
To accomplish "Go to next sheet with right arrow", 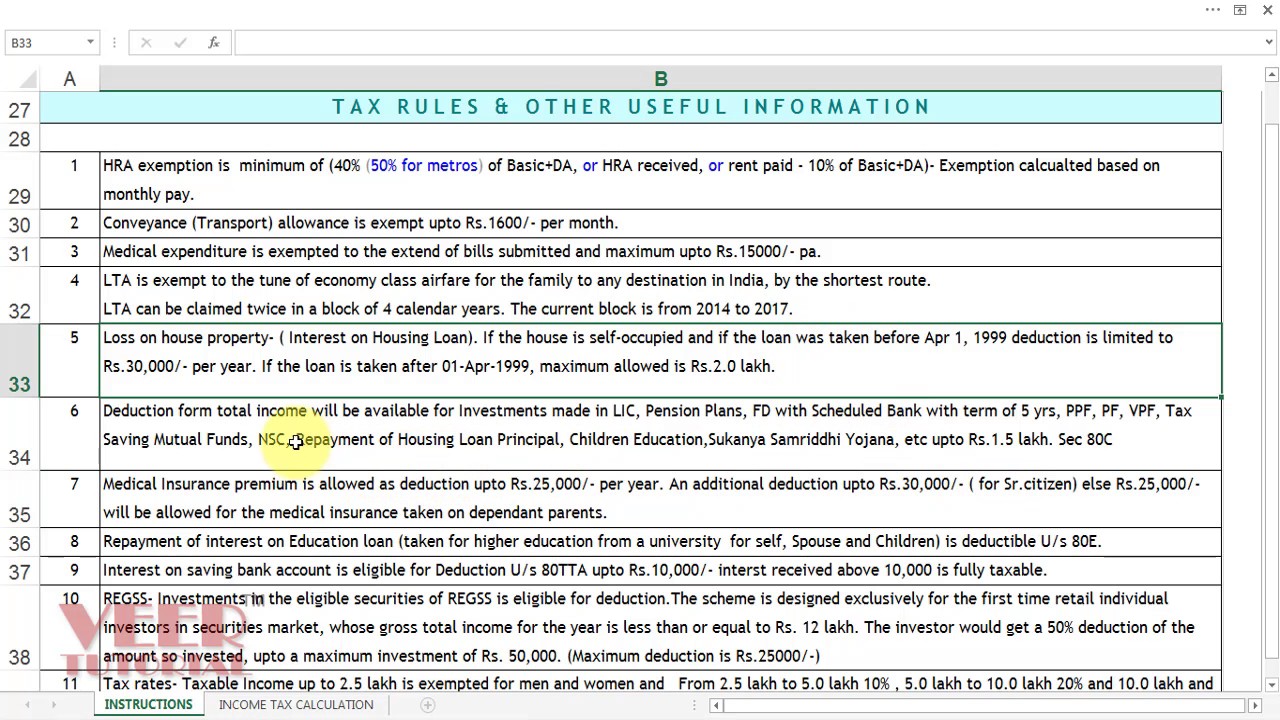I will [53, 705].
